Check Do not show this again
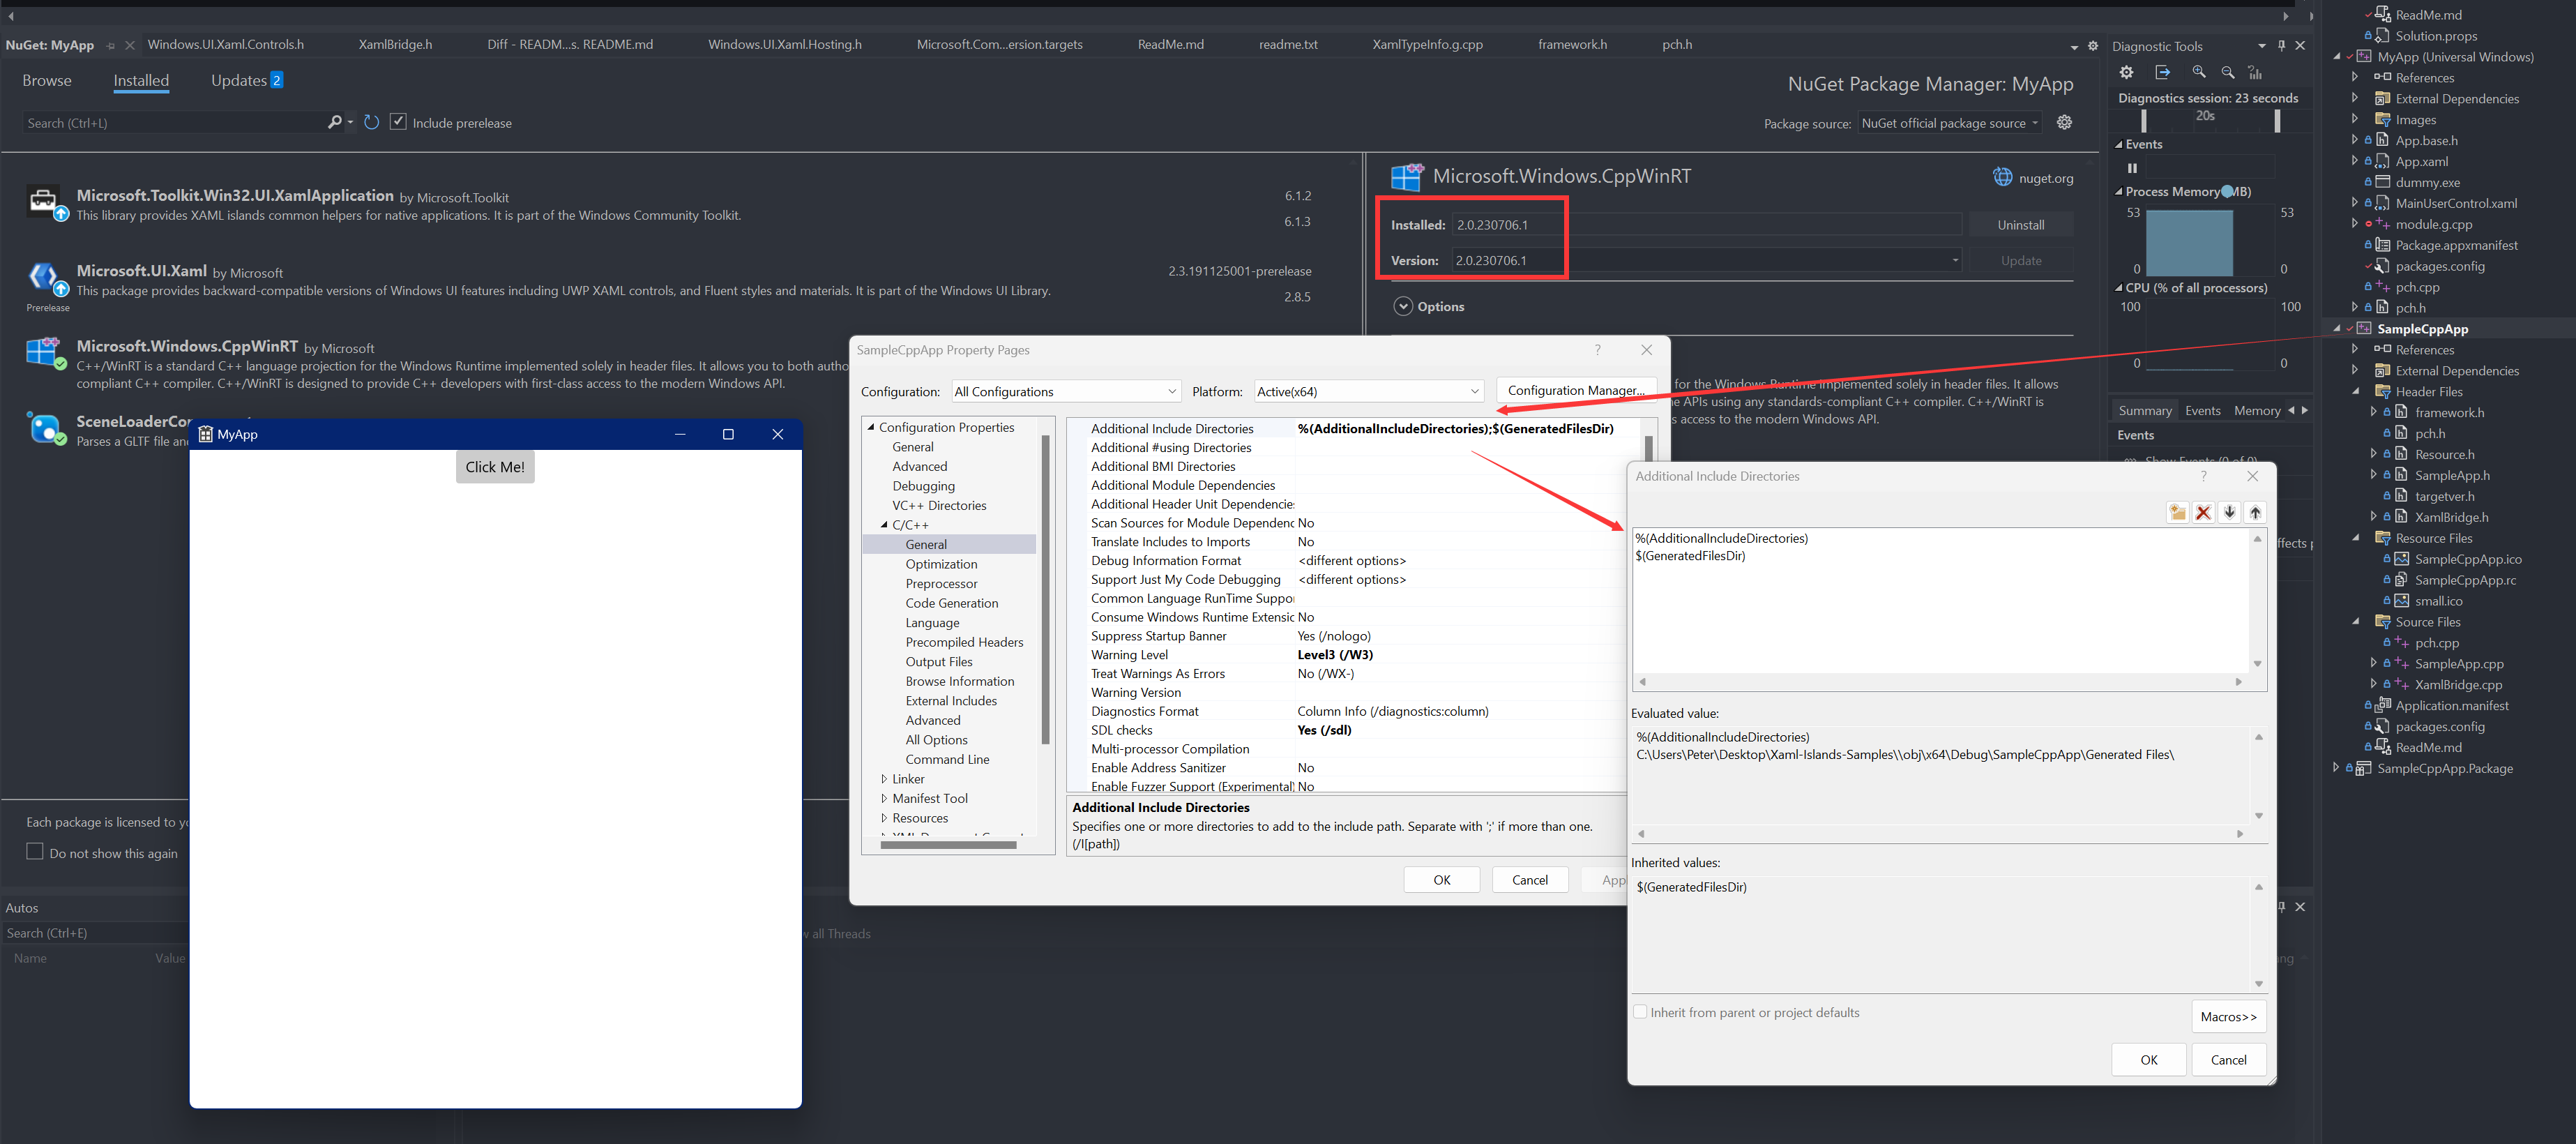The width and height of the screenshot is (2576, 1144). pos(34,851)
